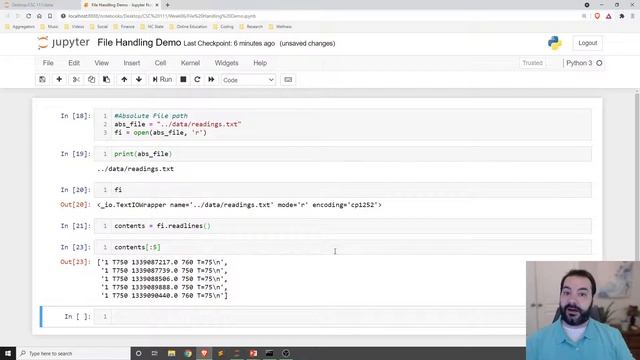
Task: Click the Jupyter logo
Action: [63, 43]
